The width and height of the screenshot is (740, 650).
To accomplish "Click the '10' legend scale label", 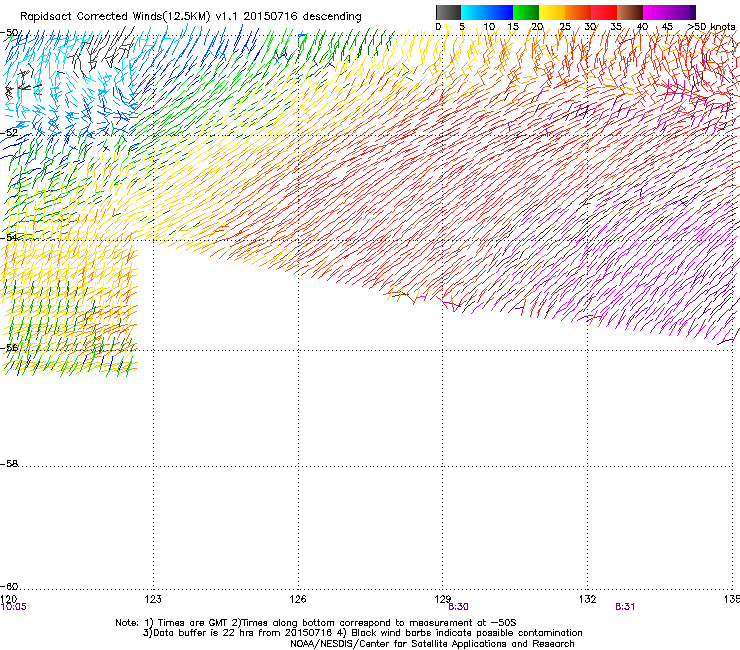I will (x=489, y=26).
